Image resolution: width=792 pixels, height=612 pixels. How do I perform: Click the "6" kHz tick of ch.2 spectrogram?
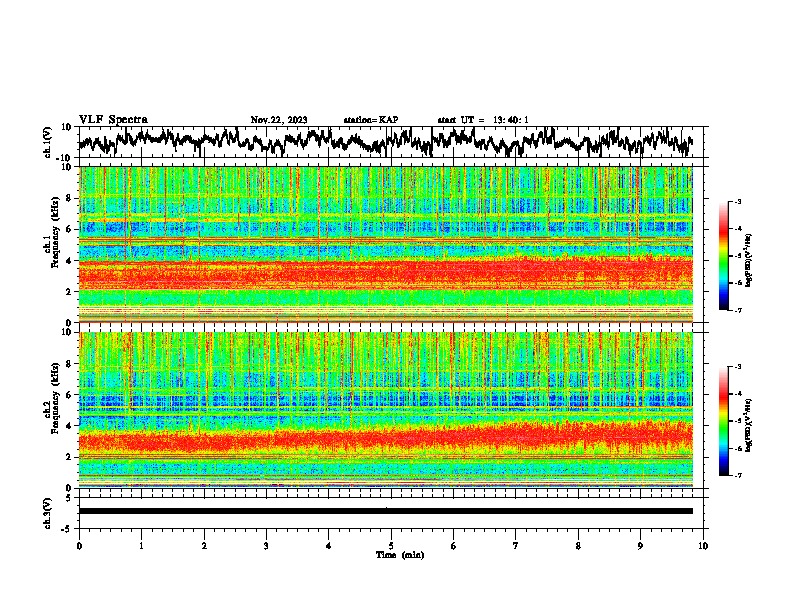(x=70, y=395)
